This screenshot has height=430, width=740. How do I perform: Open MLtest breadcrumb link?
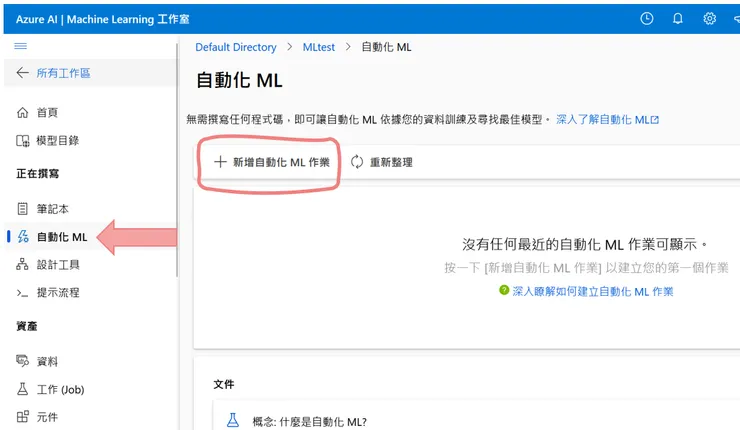click(319, 47)
